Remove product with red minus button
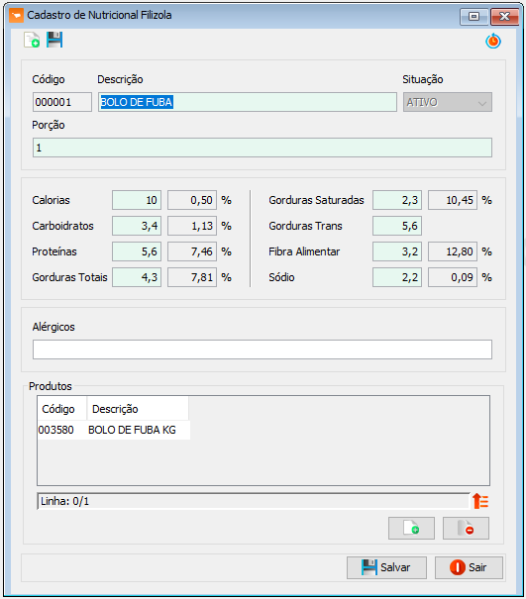Image resolution: width=526 pixels, height=599 pixels. coord(466,528)
